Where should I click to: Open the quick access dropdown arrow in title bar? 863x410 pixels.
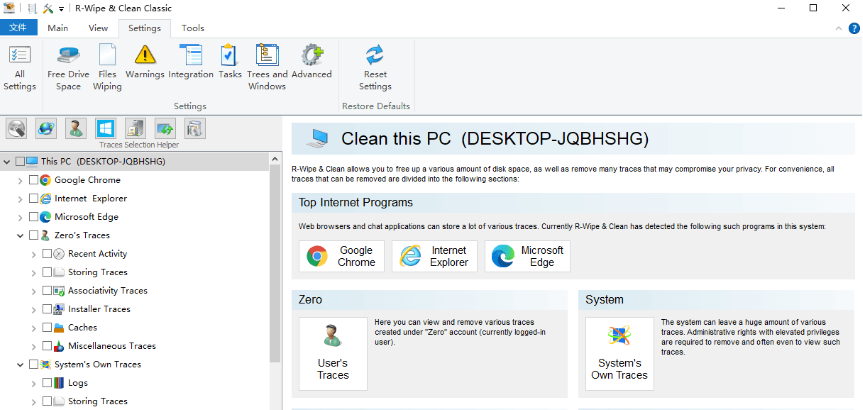[61, 9]
